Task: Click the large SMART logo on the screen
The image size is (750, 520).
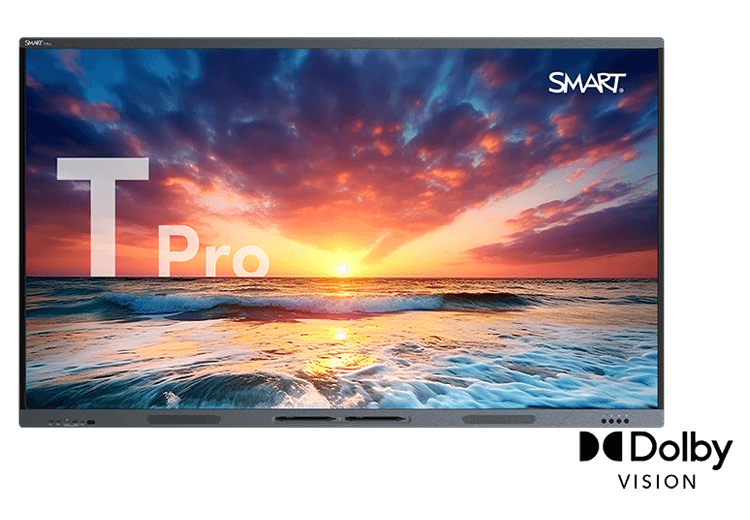Action: tap(586, 83)
